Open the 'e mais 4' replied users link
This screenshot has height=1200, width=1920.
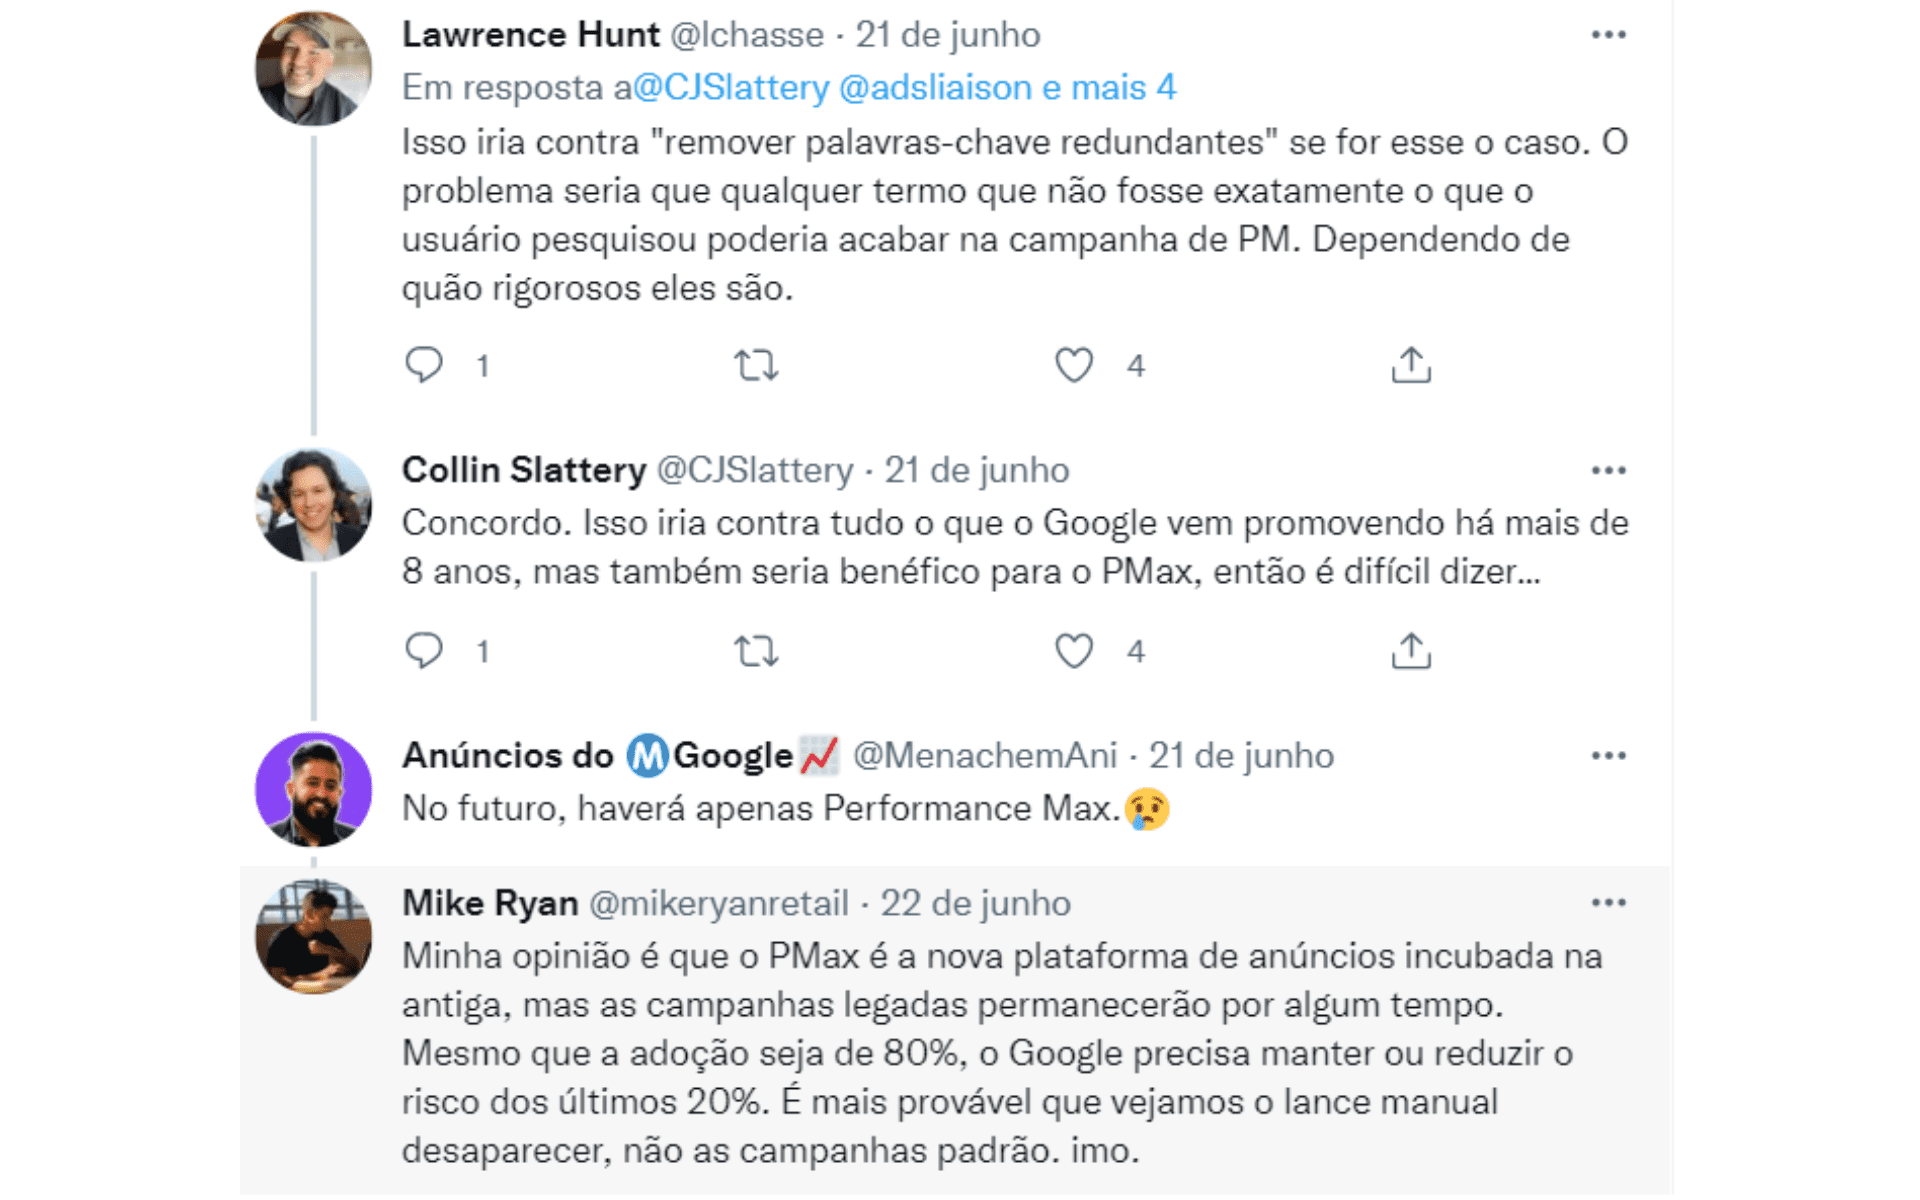1109,88
